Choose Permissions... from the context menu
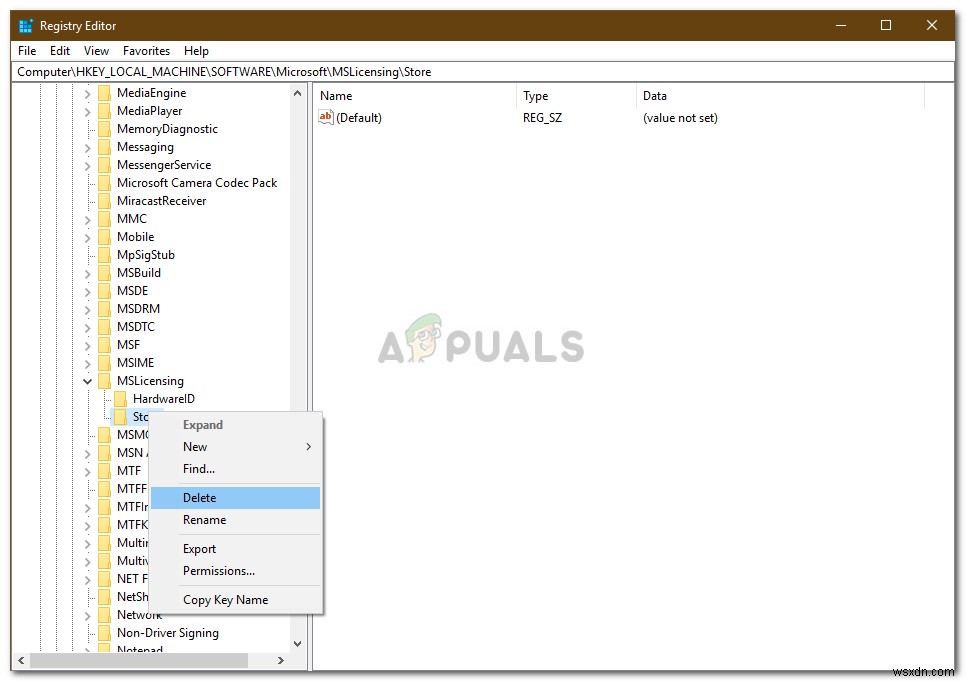Viewport: 966px width, 682px height. coord(235,571)
